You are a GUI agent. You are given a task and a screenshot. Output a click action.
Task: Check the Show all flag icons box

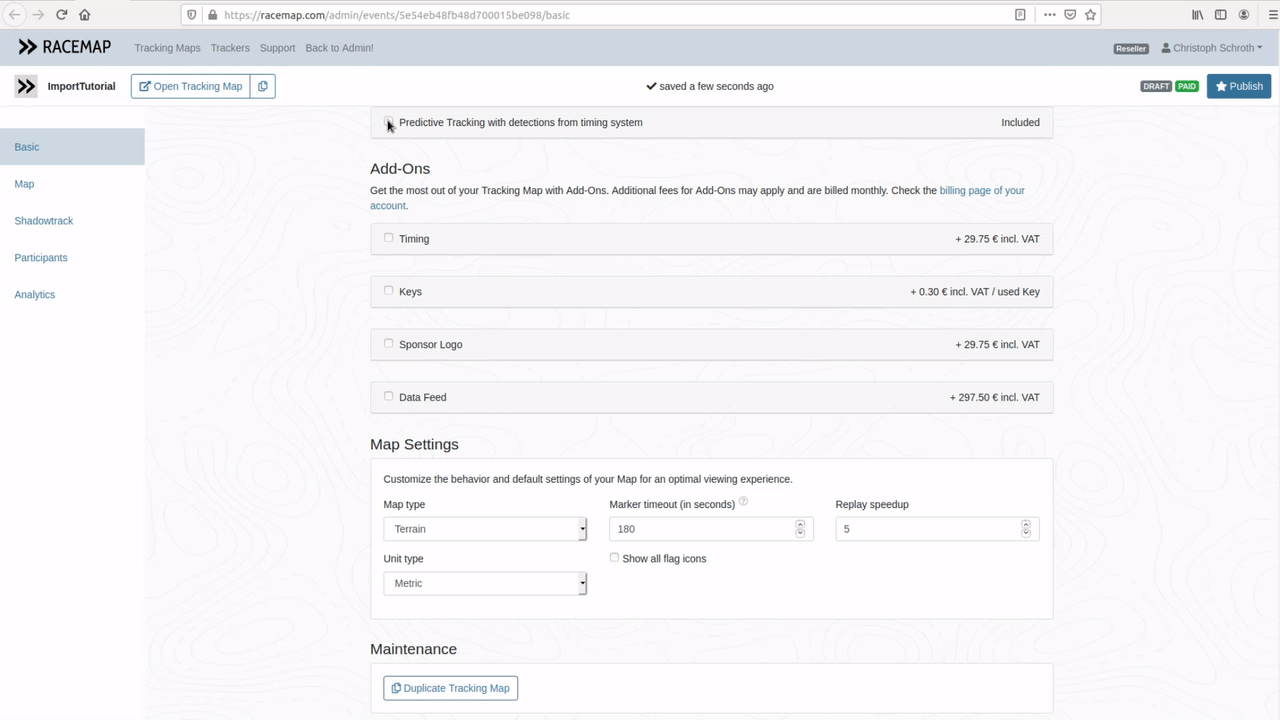pyautogui.click(x=614, y=558)
